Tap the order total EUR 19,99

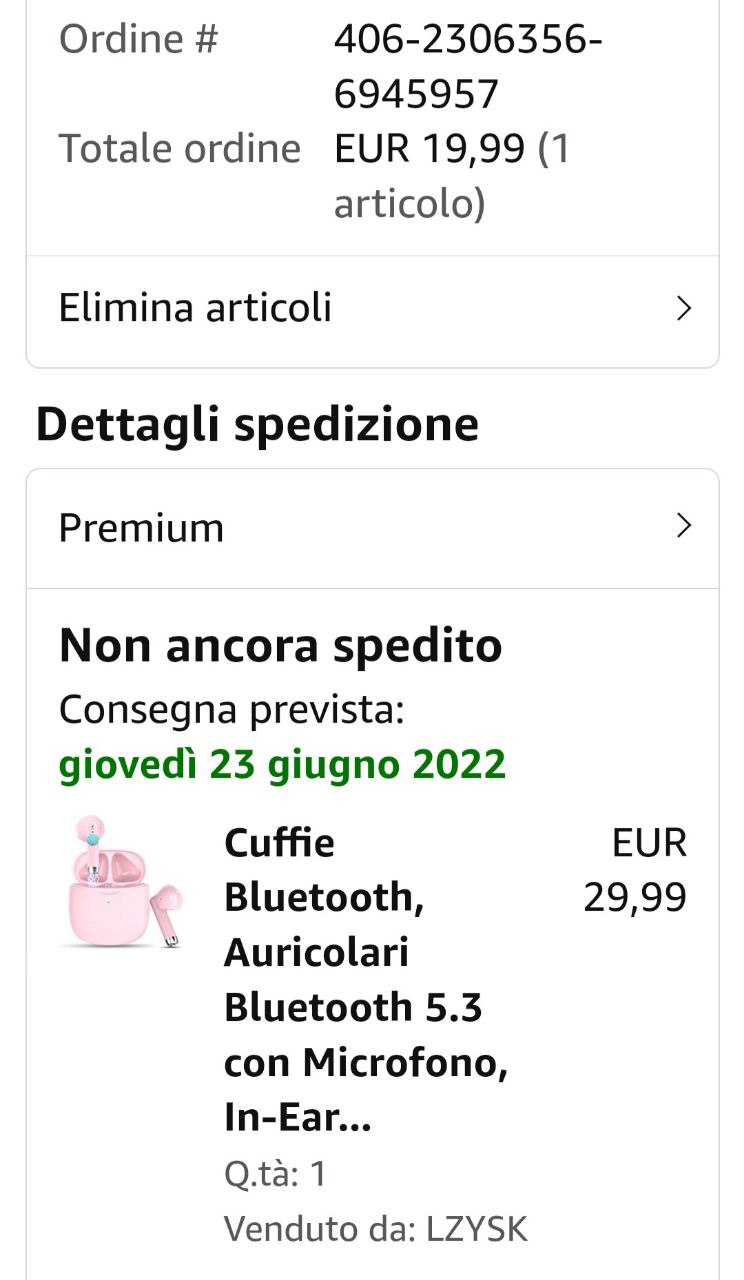[x=429, y=148]
